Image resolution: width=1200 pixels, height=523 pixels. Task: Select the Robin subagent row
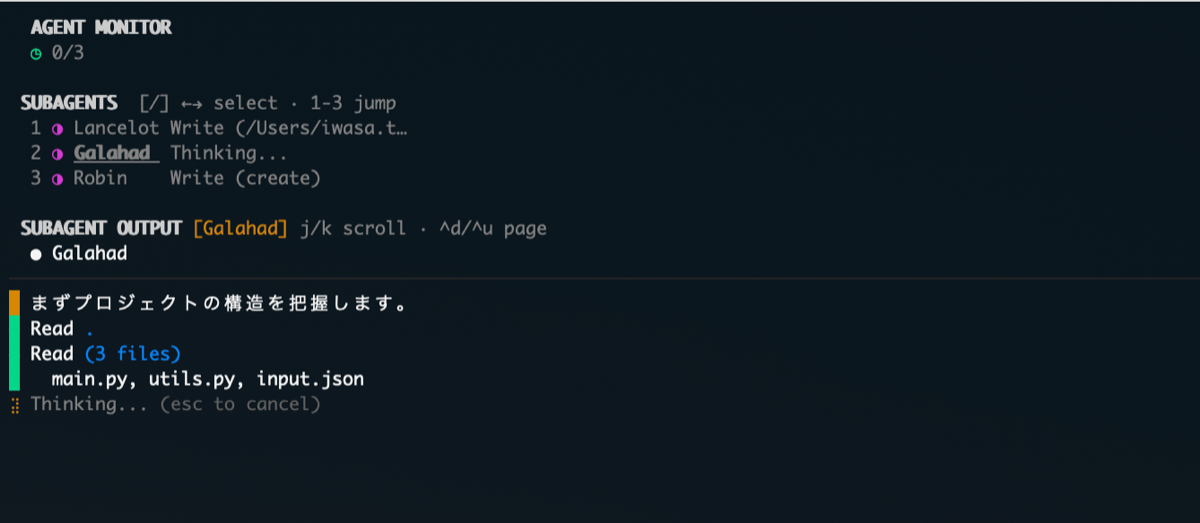point(100,179)
